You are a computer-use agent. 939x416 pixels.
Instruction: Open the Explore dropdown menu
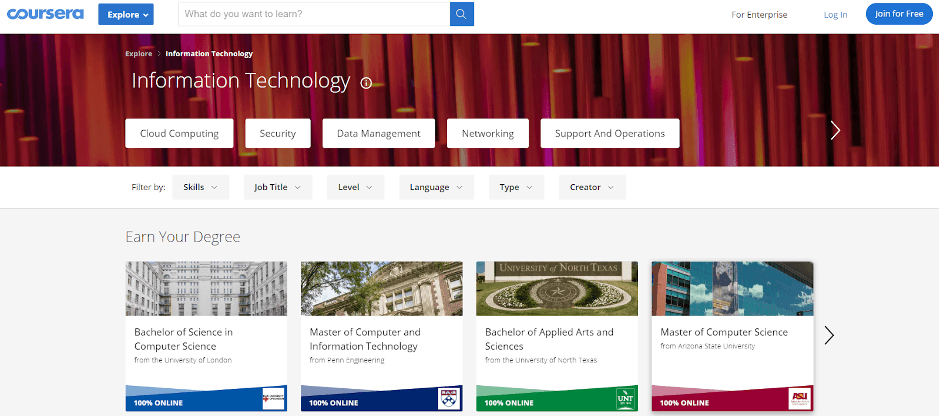tap(126, 15)
